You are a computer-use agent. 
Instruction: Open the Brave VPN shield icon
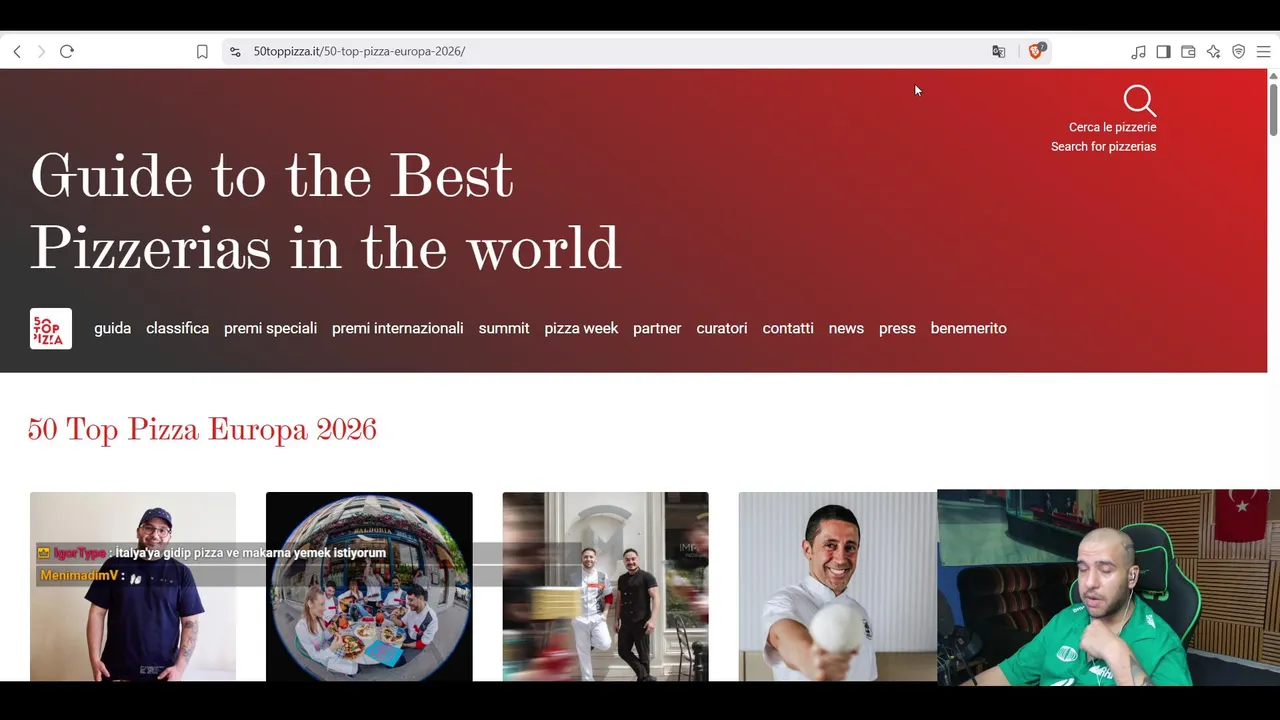pos(1238,52)
